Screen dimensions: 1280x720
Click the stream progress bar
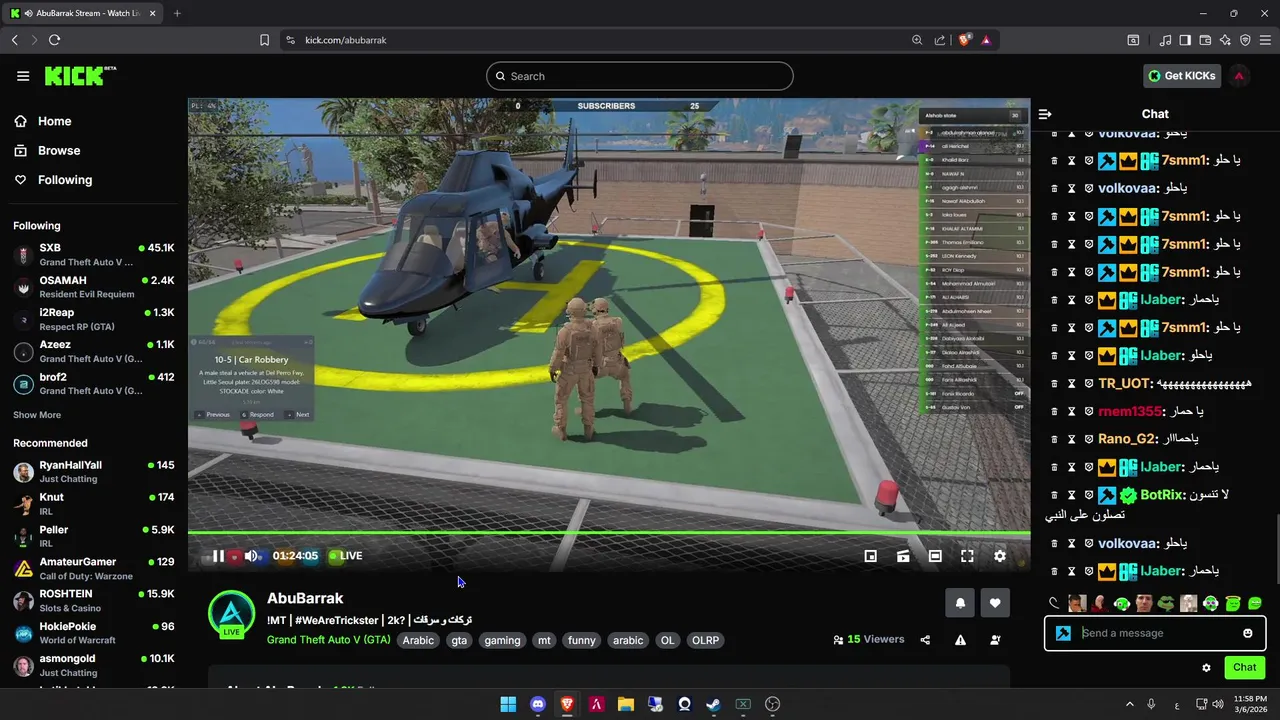609,533
